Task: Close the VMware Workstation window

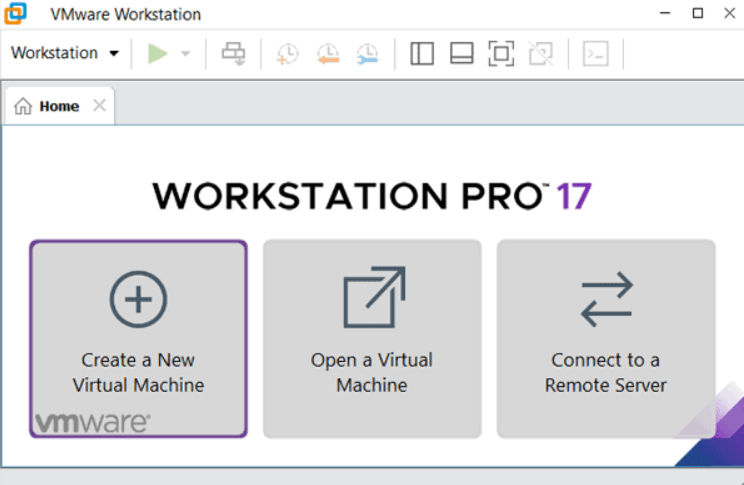Action: pos(730,13)
